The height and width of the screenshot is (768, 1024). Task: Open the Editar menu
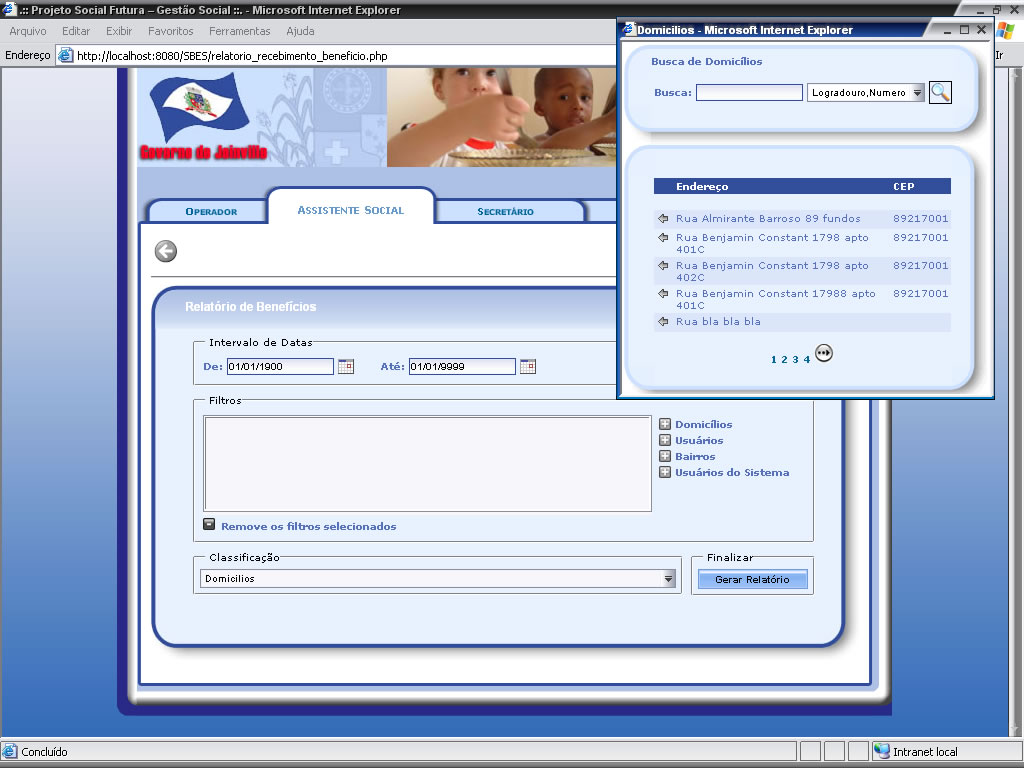pyautogui.click(x=76, y=31)
